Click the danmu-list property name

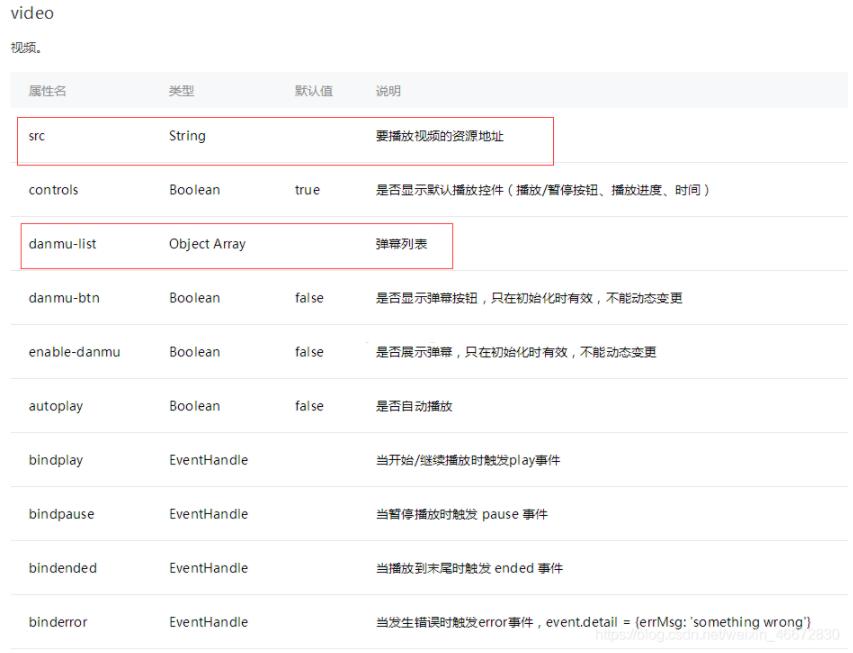[x=62, y=244]
